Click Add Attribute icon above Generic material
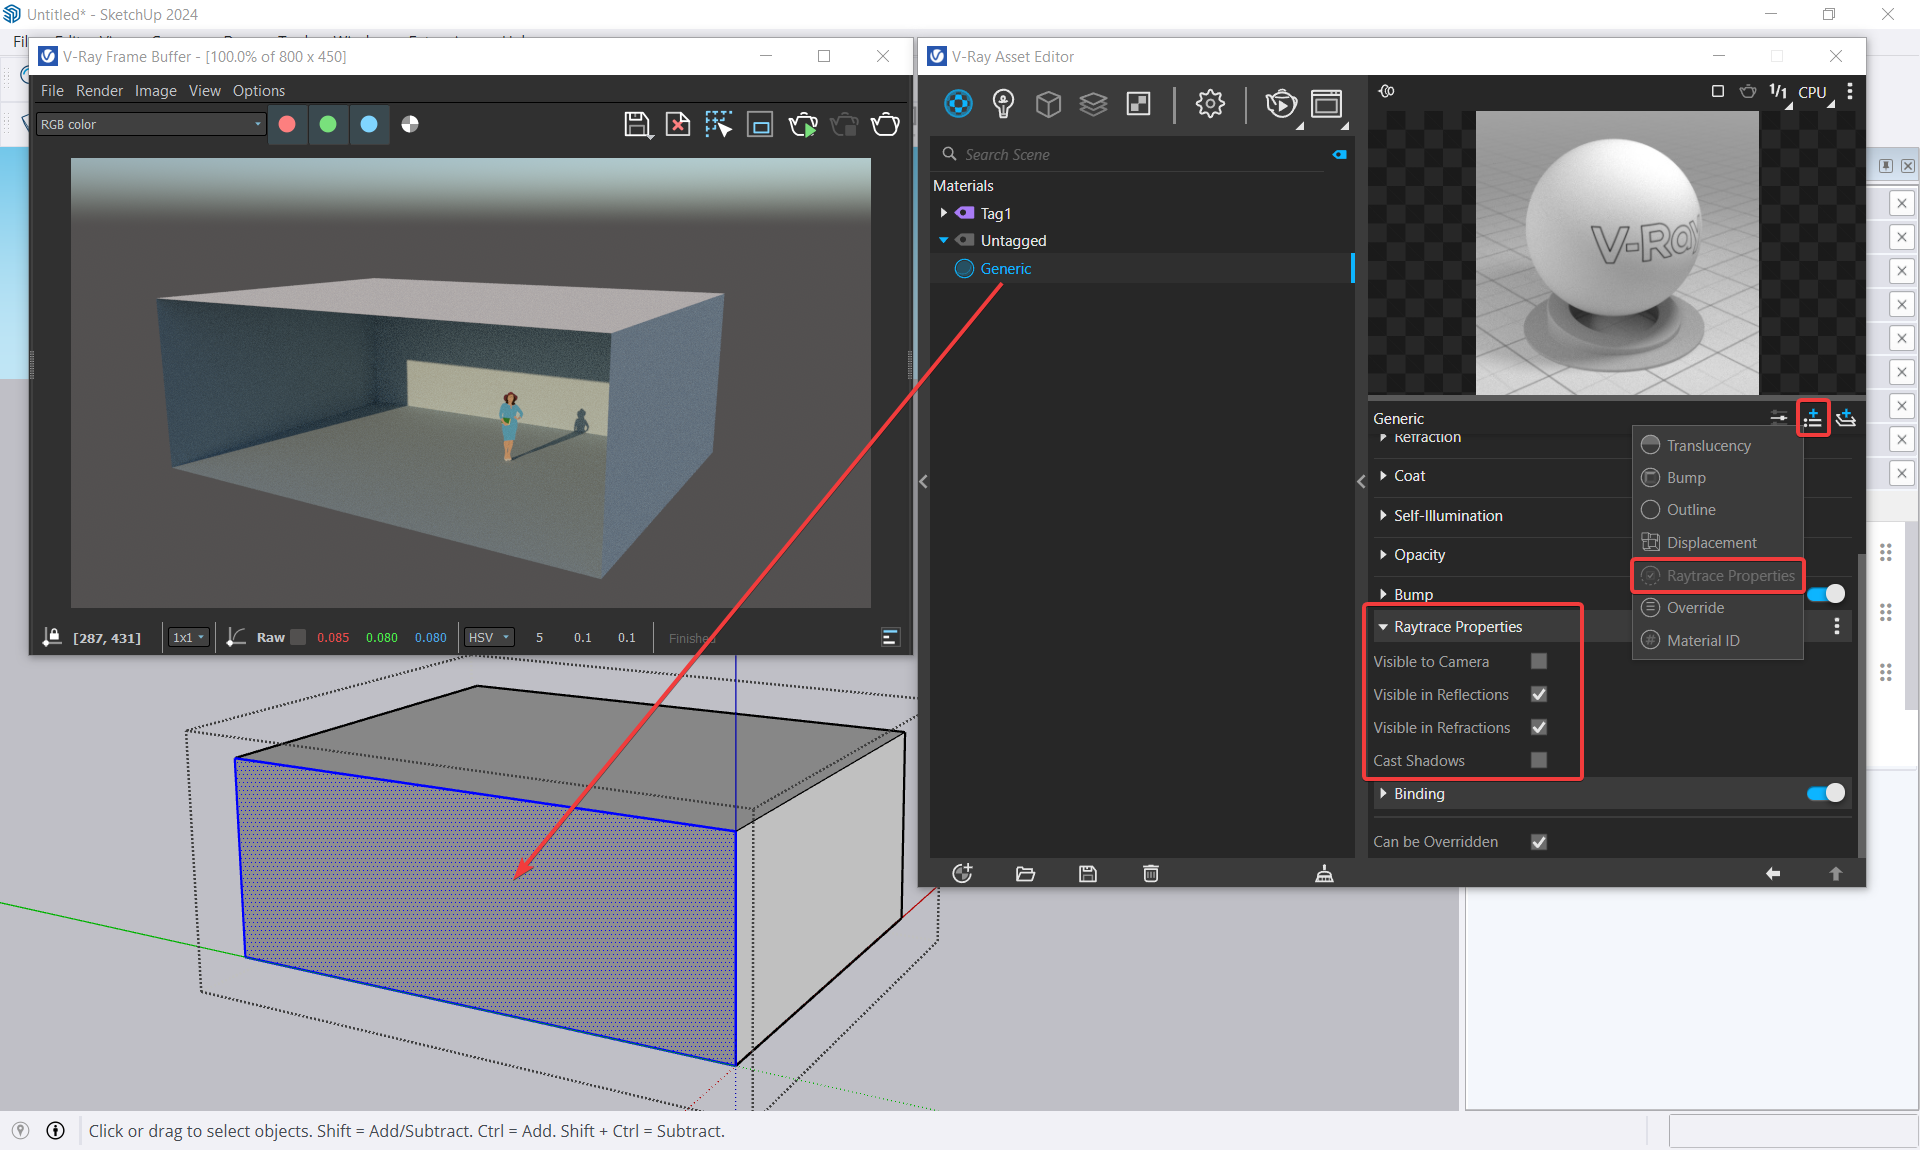Image resolution: width=1920 pixels, height=1150 pixels. pos(1813,418)
